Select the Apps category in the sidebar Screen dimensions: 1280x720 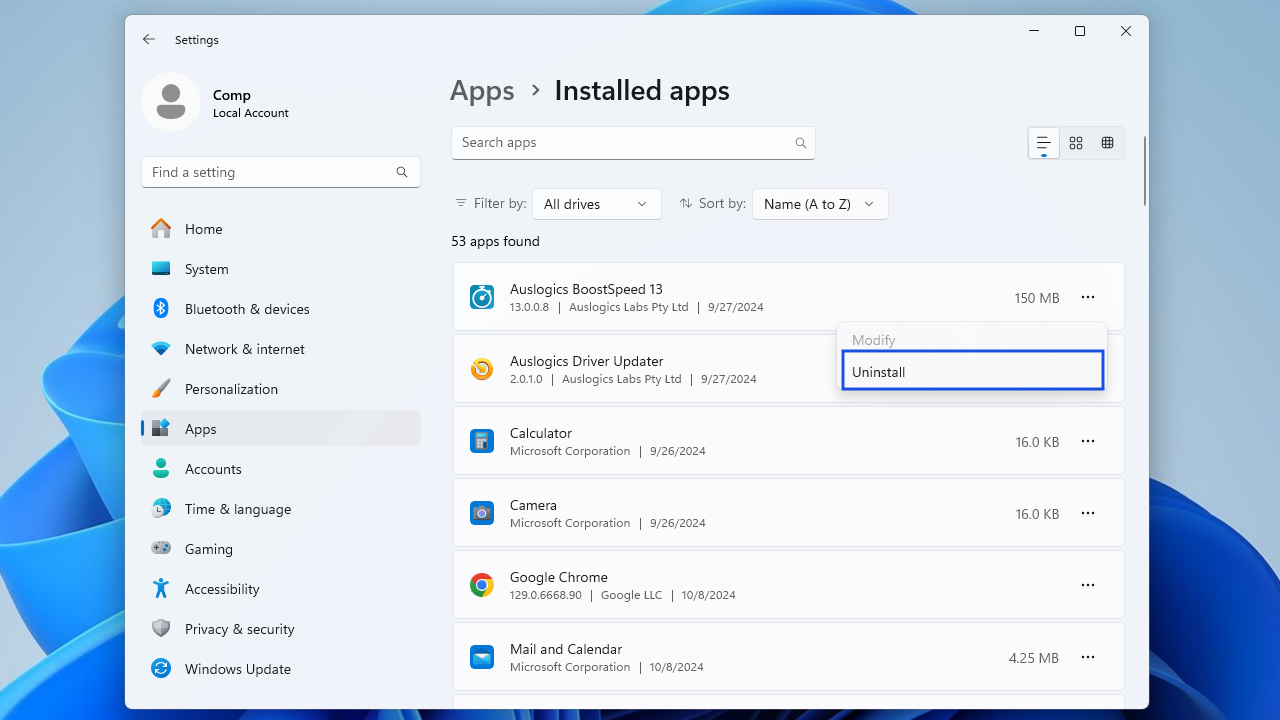(x=281, y=429)
